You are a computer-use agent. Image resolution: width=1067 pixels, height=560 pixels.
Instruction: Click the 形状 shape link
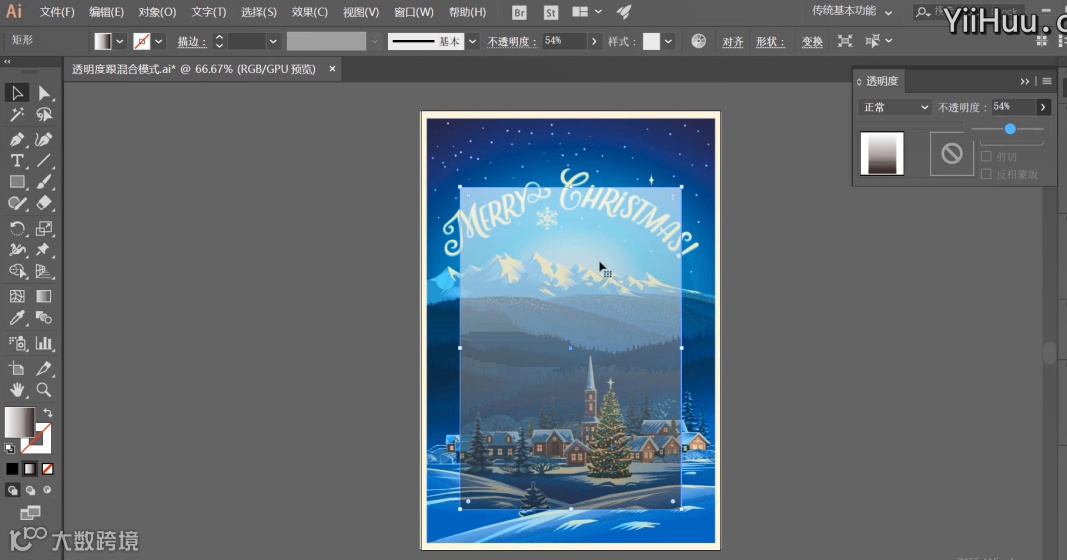770,42
